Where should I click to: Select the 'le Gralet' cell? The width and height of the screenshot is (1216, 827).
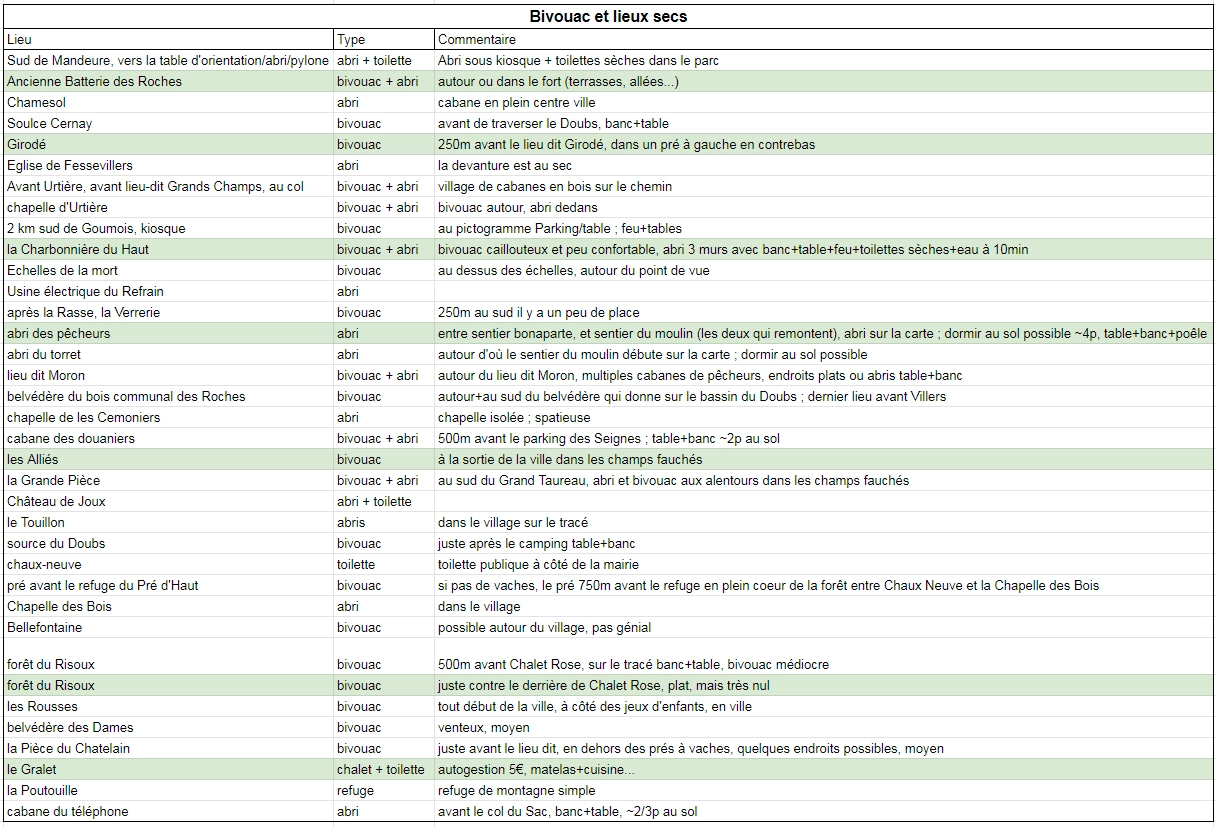point(169,770)
